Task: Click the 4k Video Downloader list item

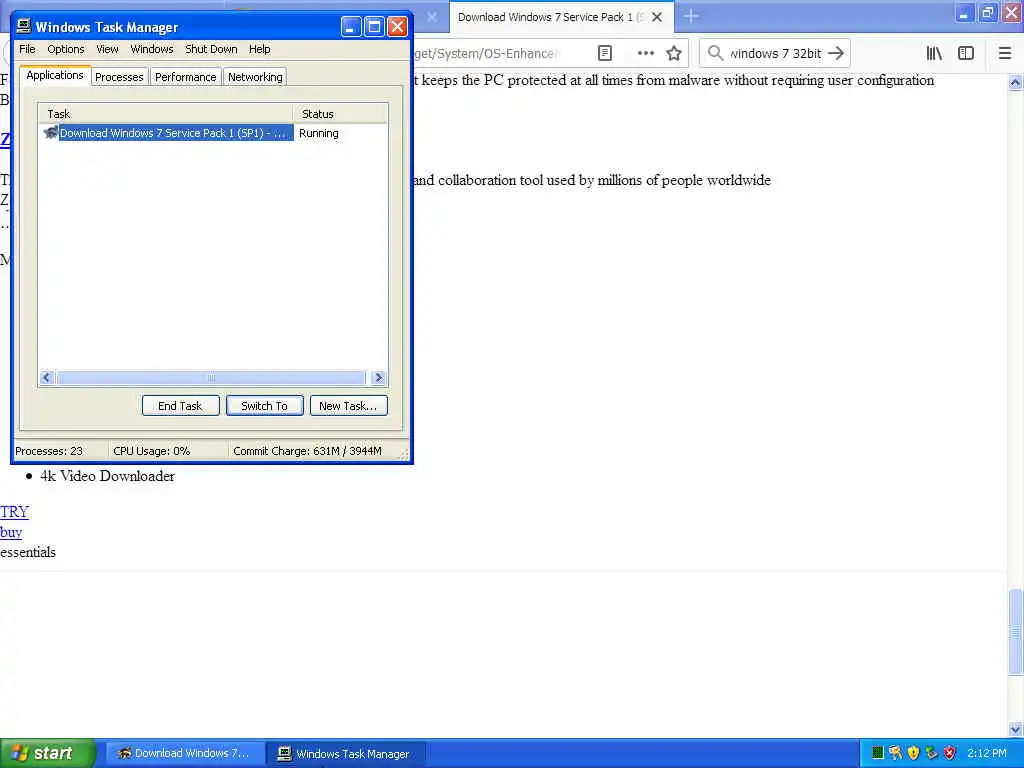Action: (107, 476)
